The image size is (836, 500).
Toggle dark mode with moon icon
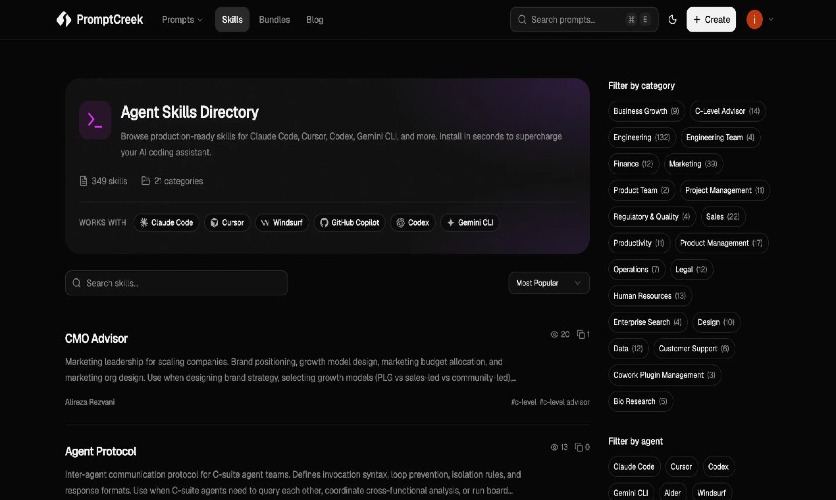(x=672, y=19)
